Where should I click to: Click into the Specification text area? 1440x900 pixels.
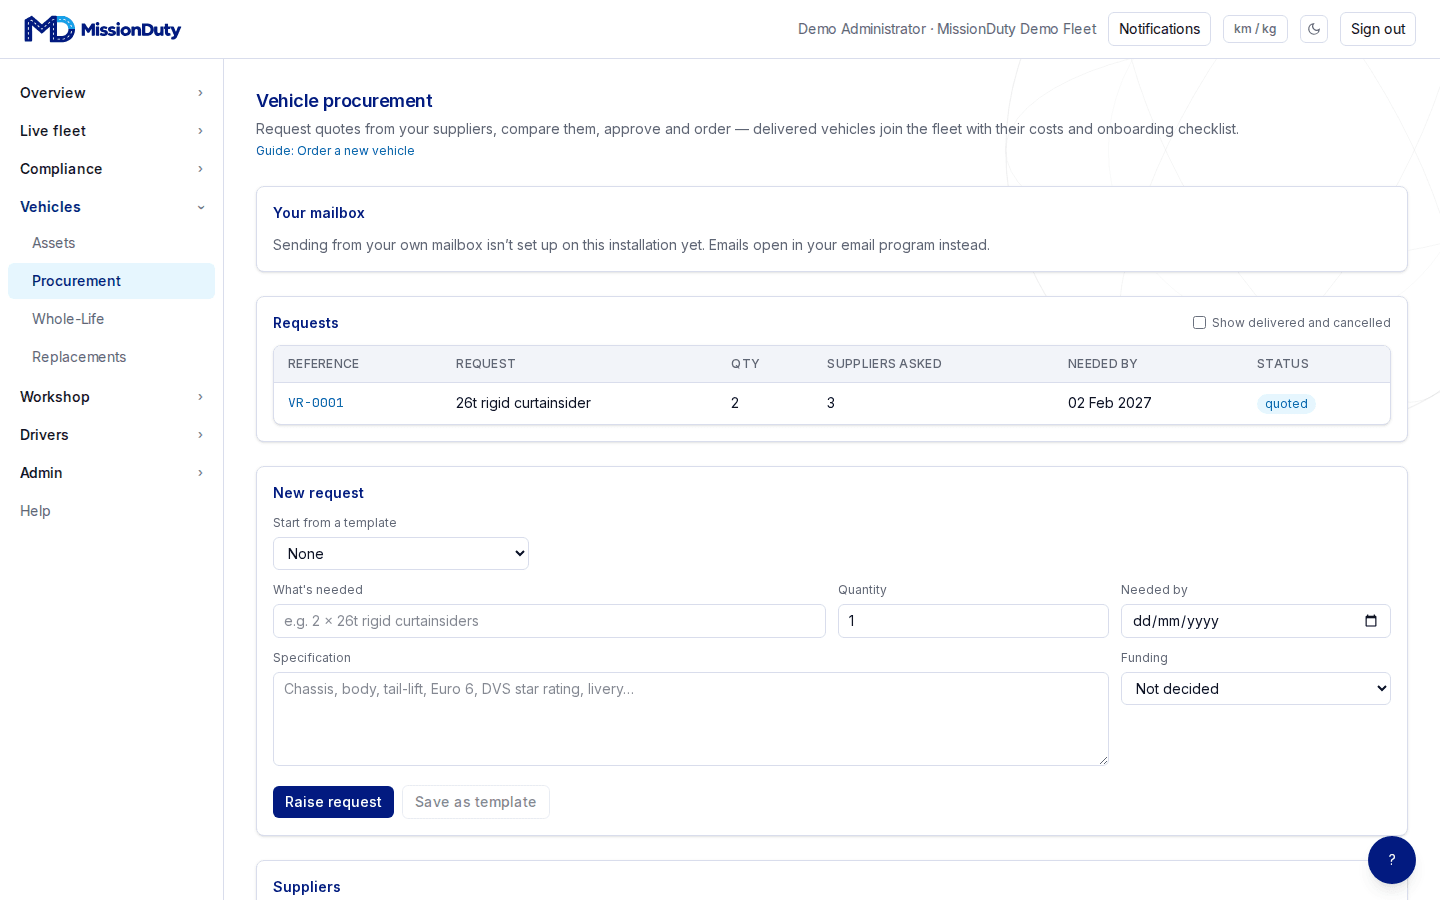tap(691, 719)
